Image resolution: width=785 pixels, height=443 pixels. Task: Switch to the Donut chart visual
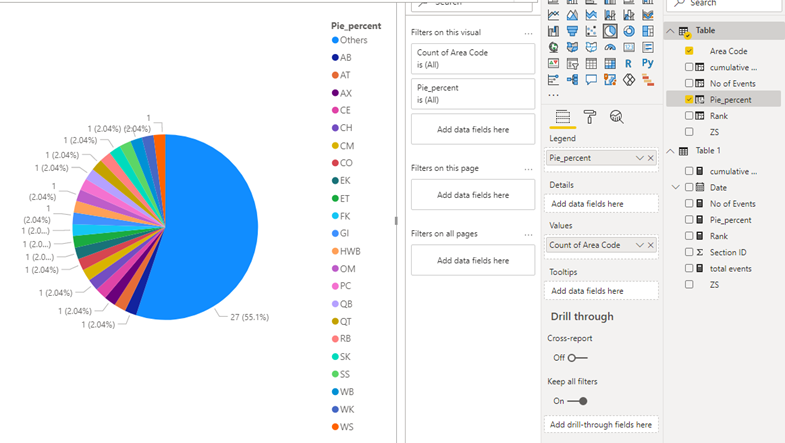(x=629, y=31)
